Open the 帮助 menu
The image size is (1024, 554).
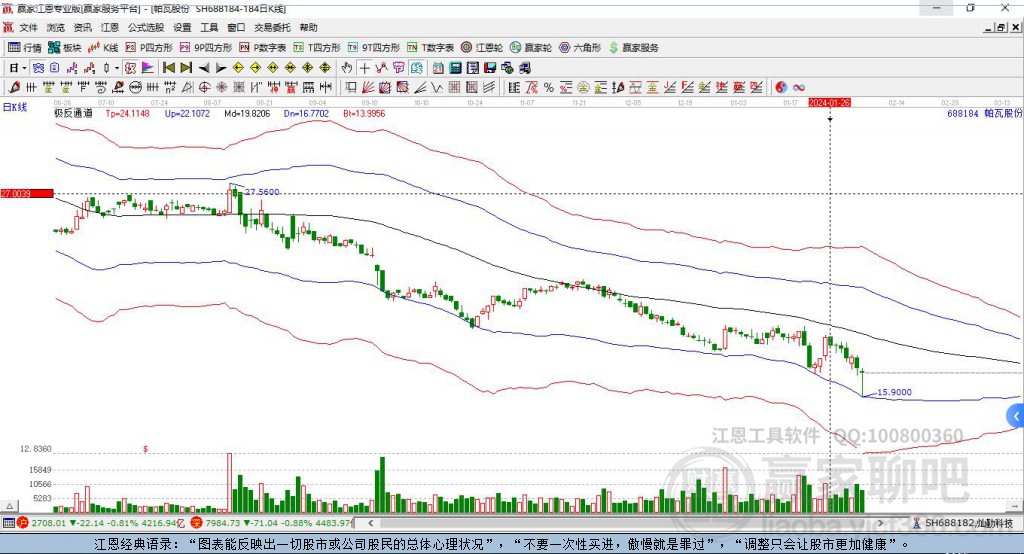coord(308,27)
